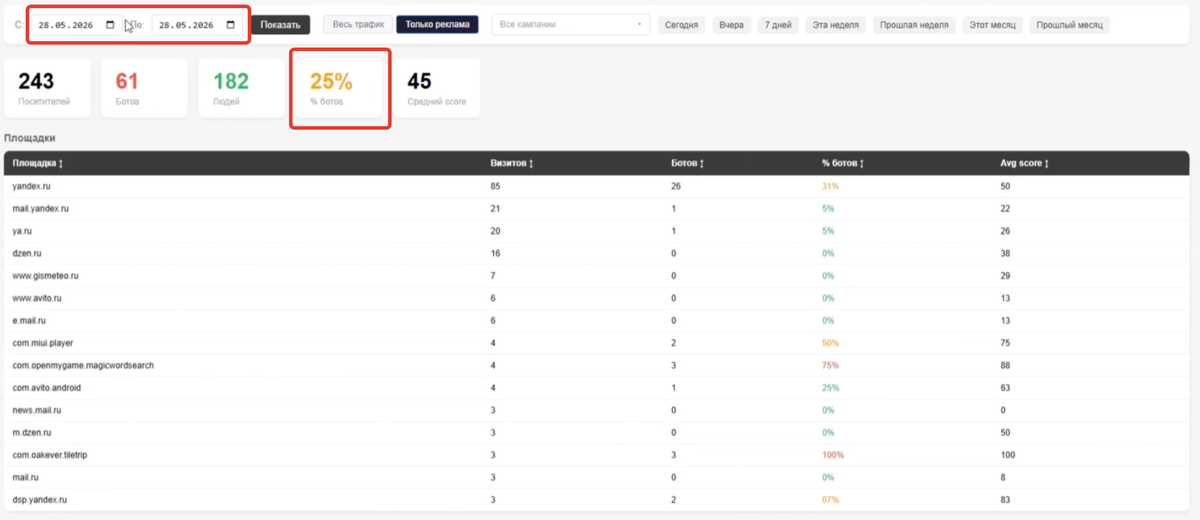Click the com.miui.player row name
This screenshot has height=520, width=1200.
pos(42,343)
